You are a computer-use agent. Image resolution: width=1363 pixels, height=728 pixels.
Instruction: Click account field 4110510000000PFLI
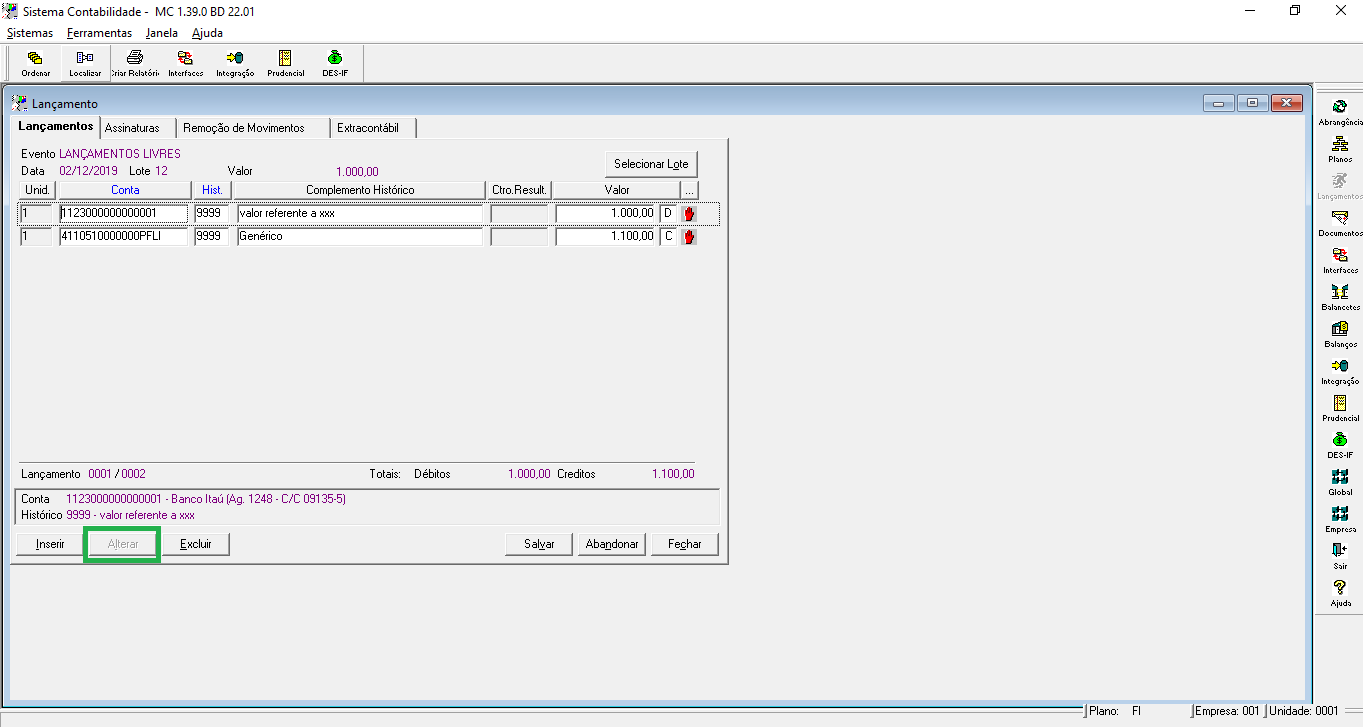(x=124, y=237)
